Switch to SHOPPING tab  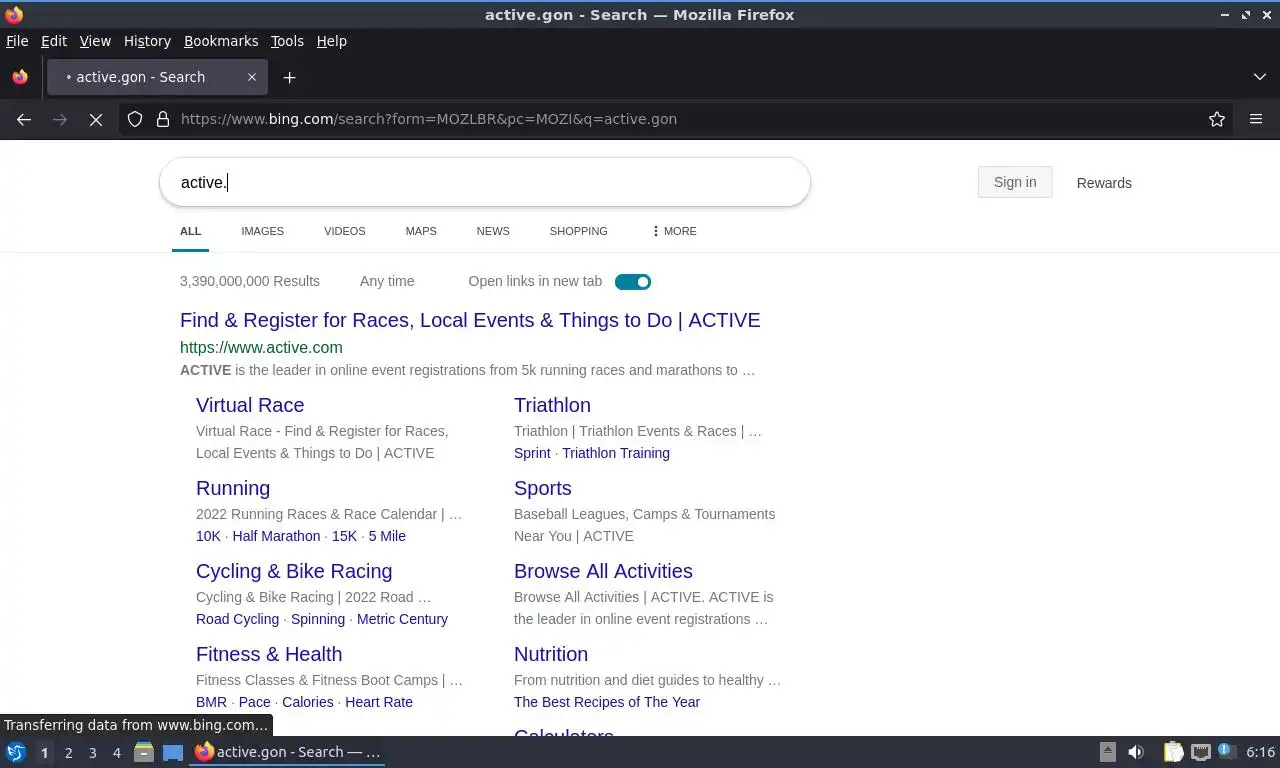point(578,231)
